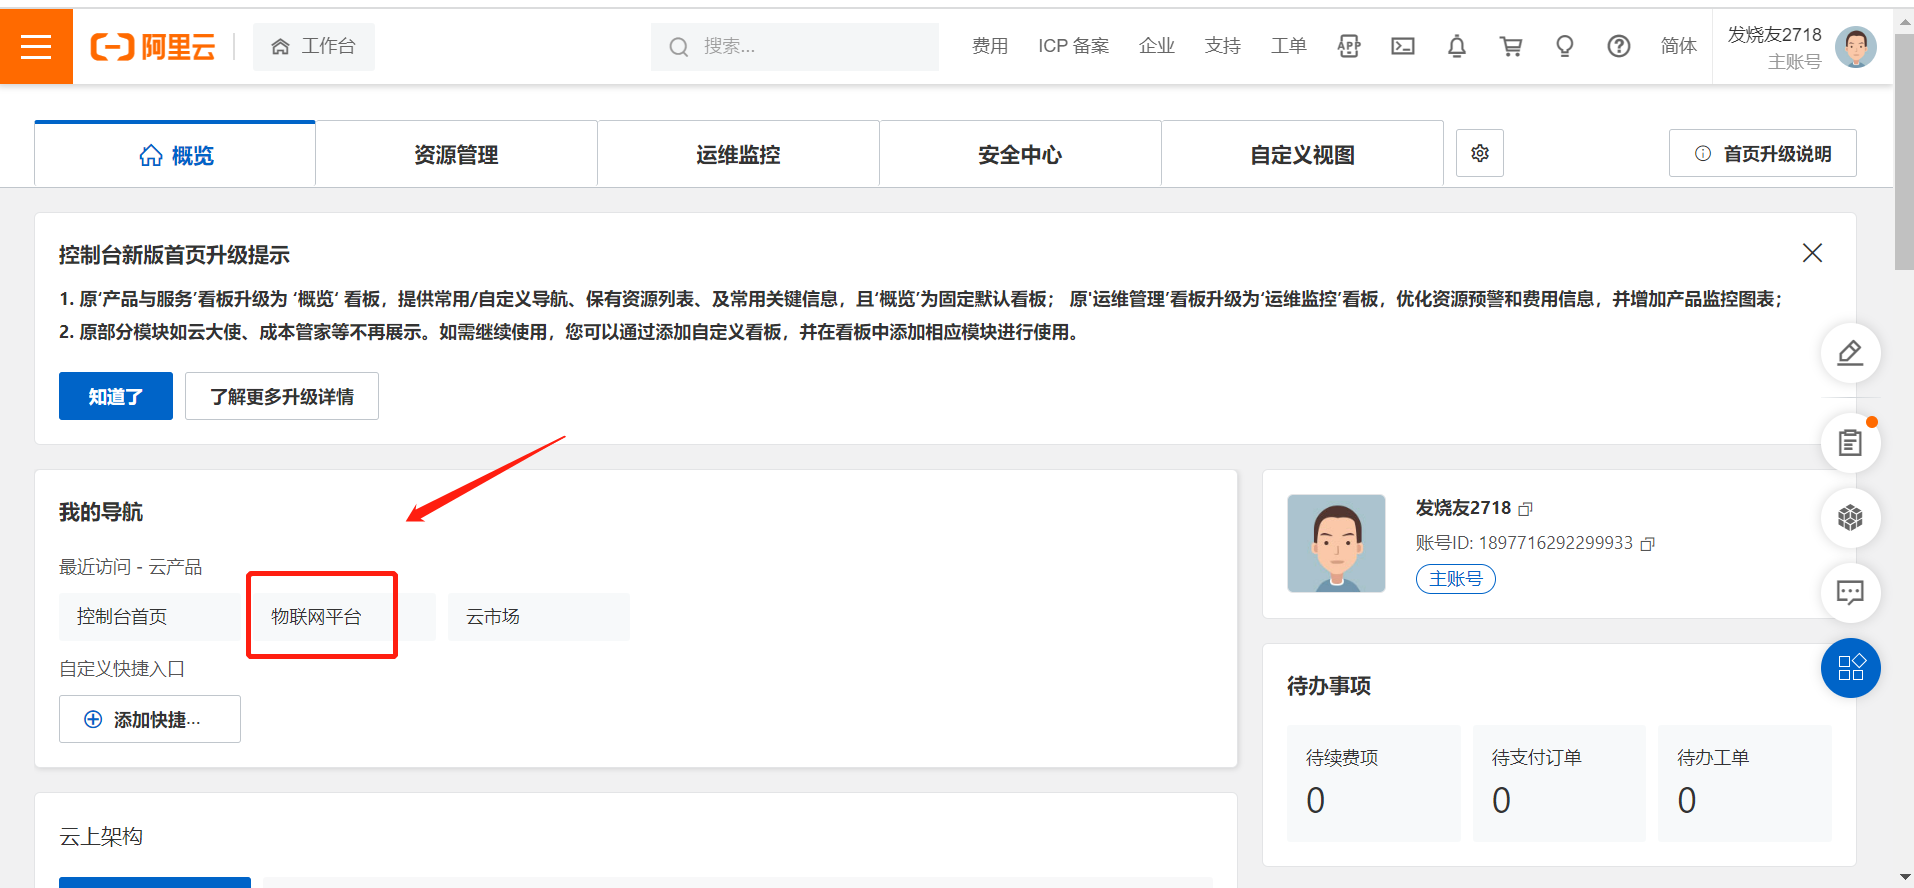Open 物联网平台 shortcut

click(344, 617)
